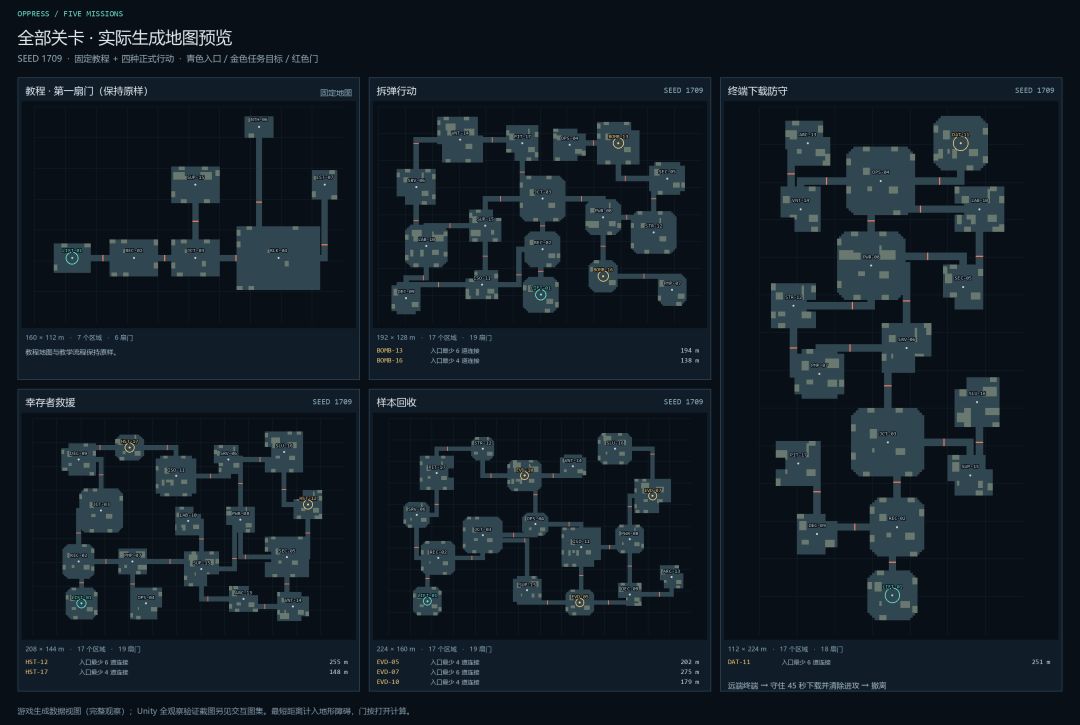Click the 拆弹行动 panel title
Image resolution: width=1080 pixels, height=725 pixels.
coord(396,91)
